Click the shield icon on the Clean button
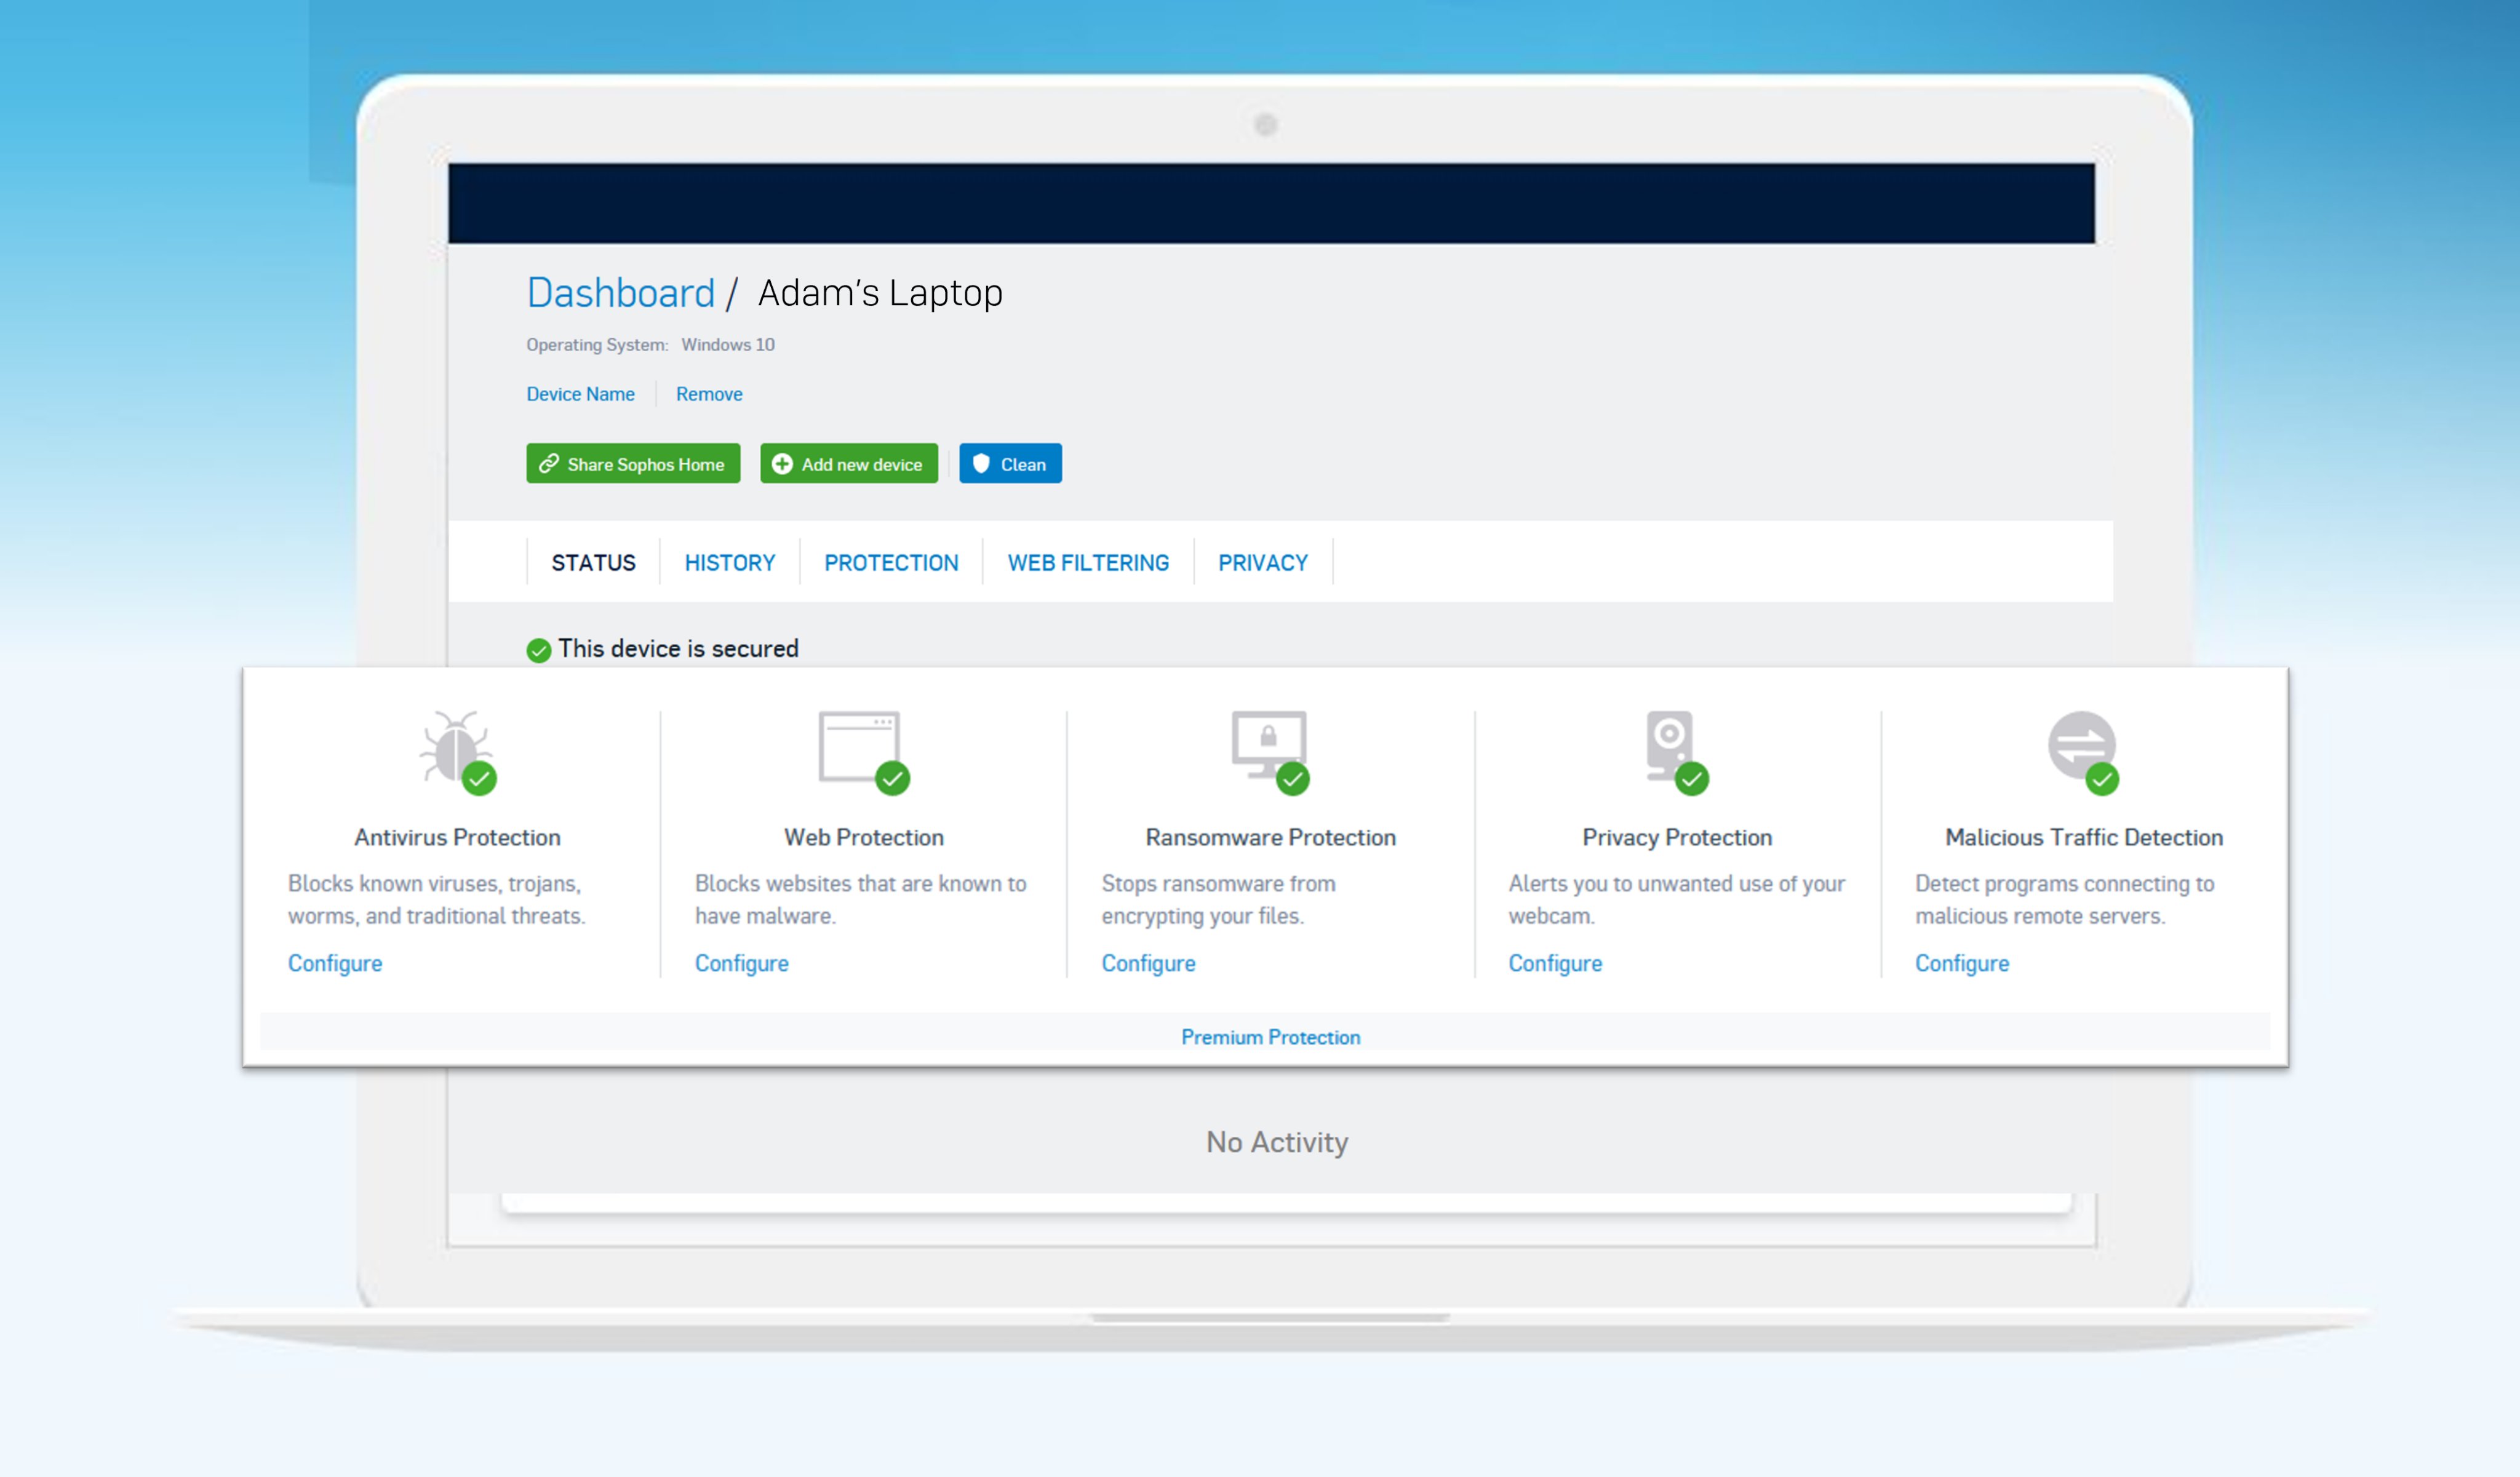Screen dimensions: 2520x1477 pyautogui.click(x=981, y=463)
